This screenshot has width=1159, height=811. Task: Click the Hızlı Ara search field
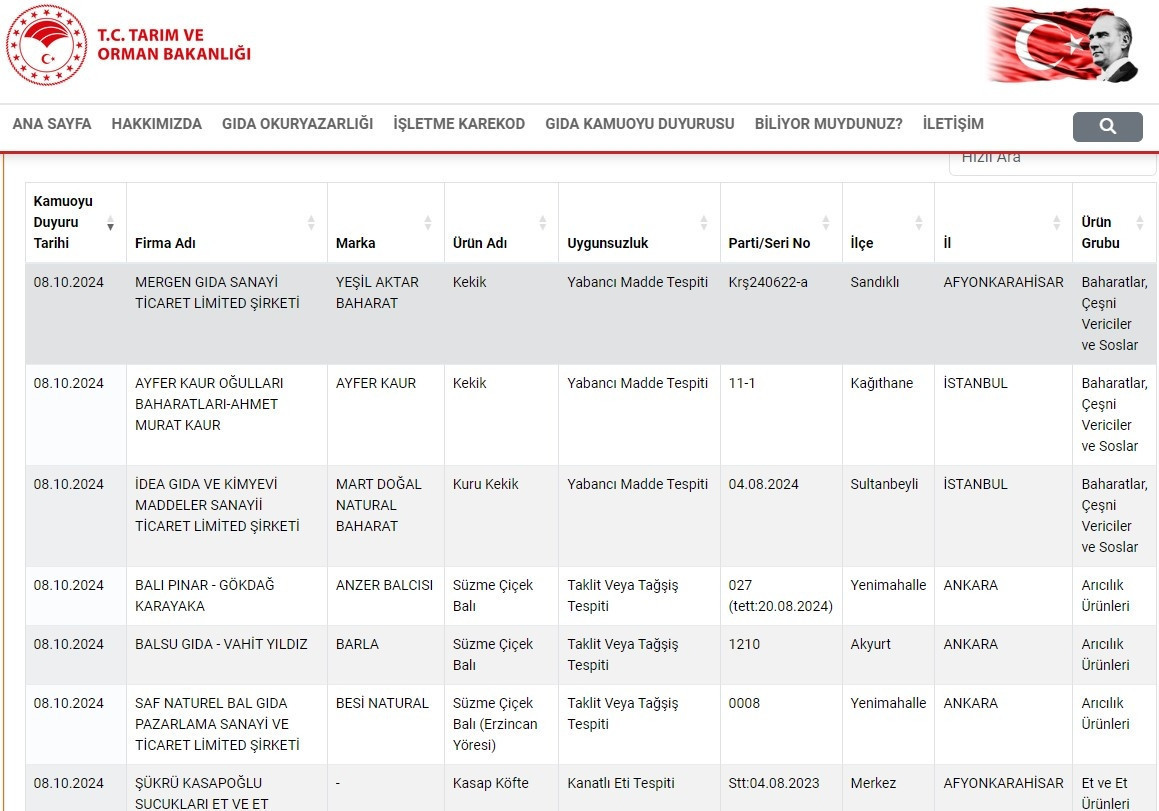tap(1052, 162)
